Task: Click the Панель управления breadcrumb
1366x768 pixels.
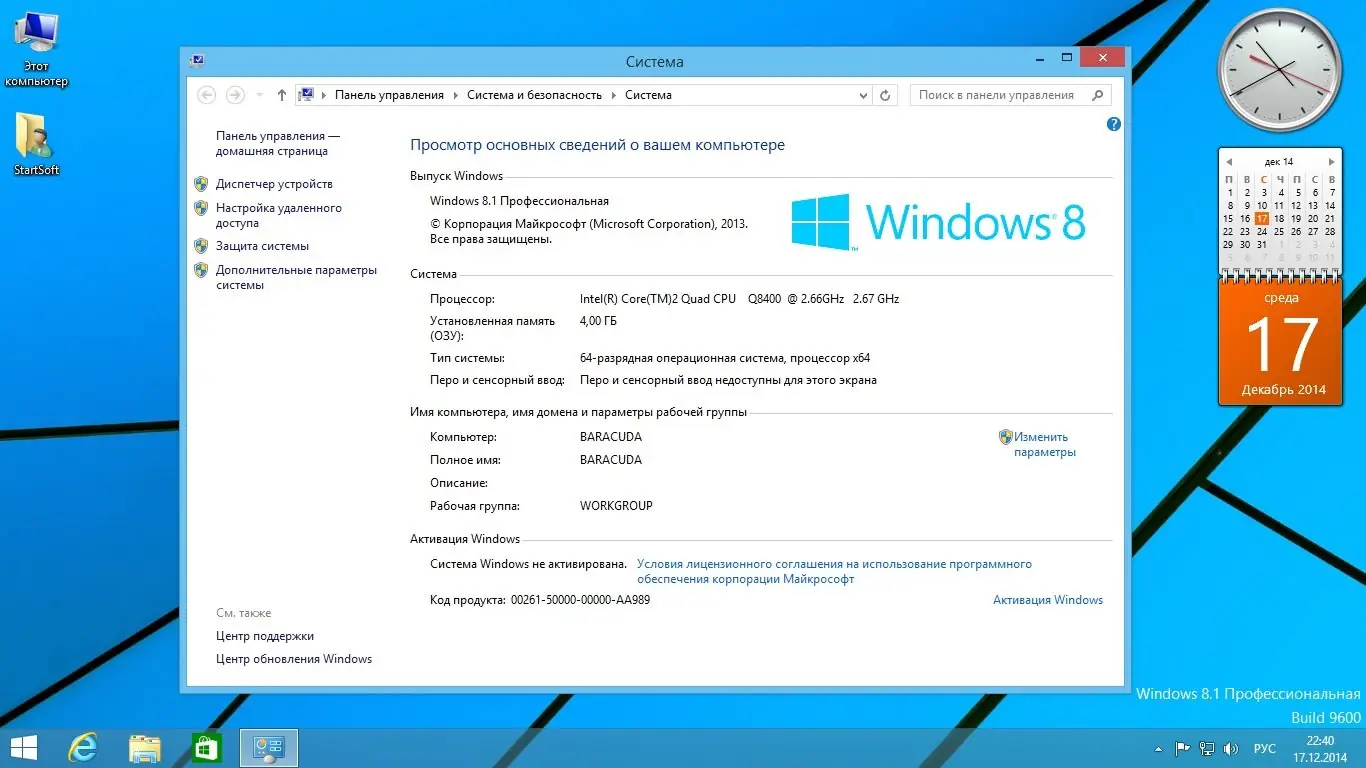Action: 389,95
